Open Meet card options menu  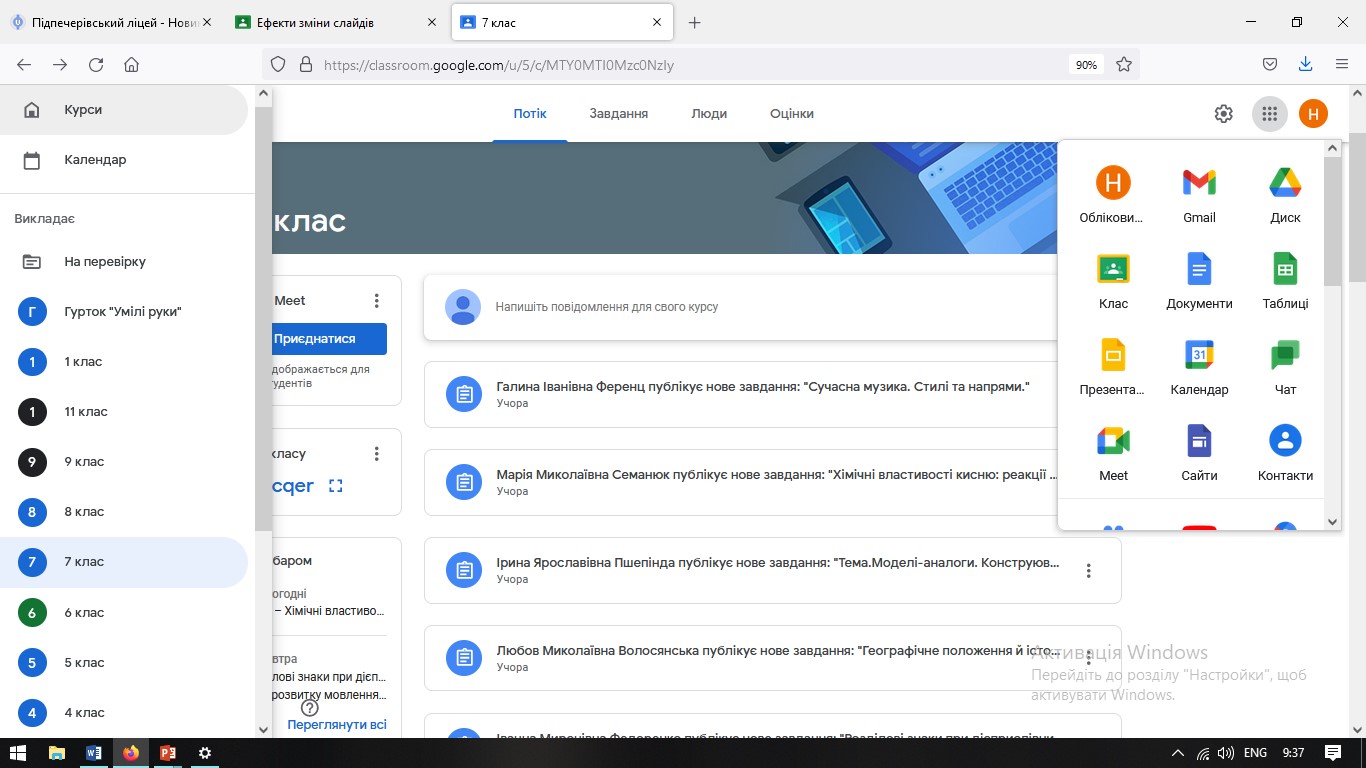click(377, 300)
